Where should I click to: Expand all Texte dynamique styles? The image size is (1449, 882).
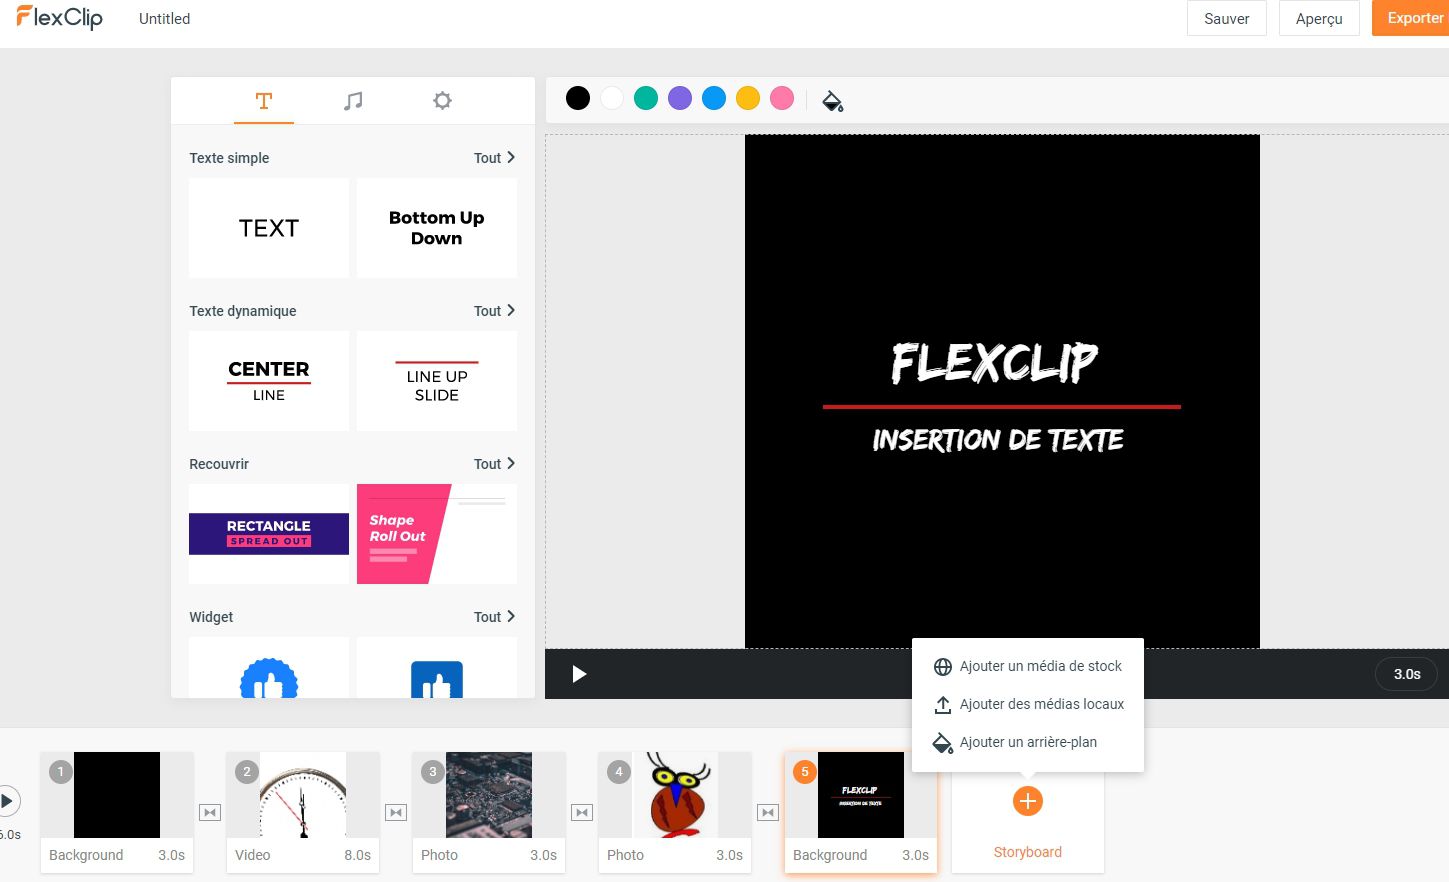[x=495, y=311]
